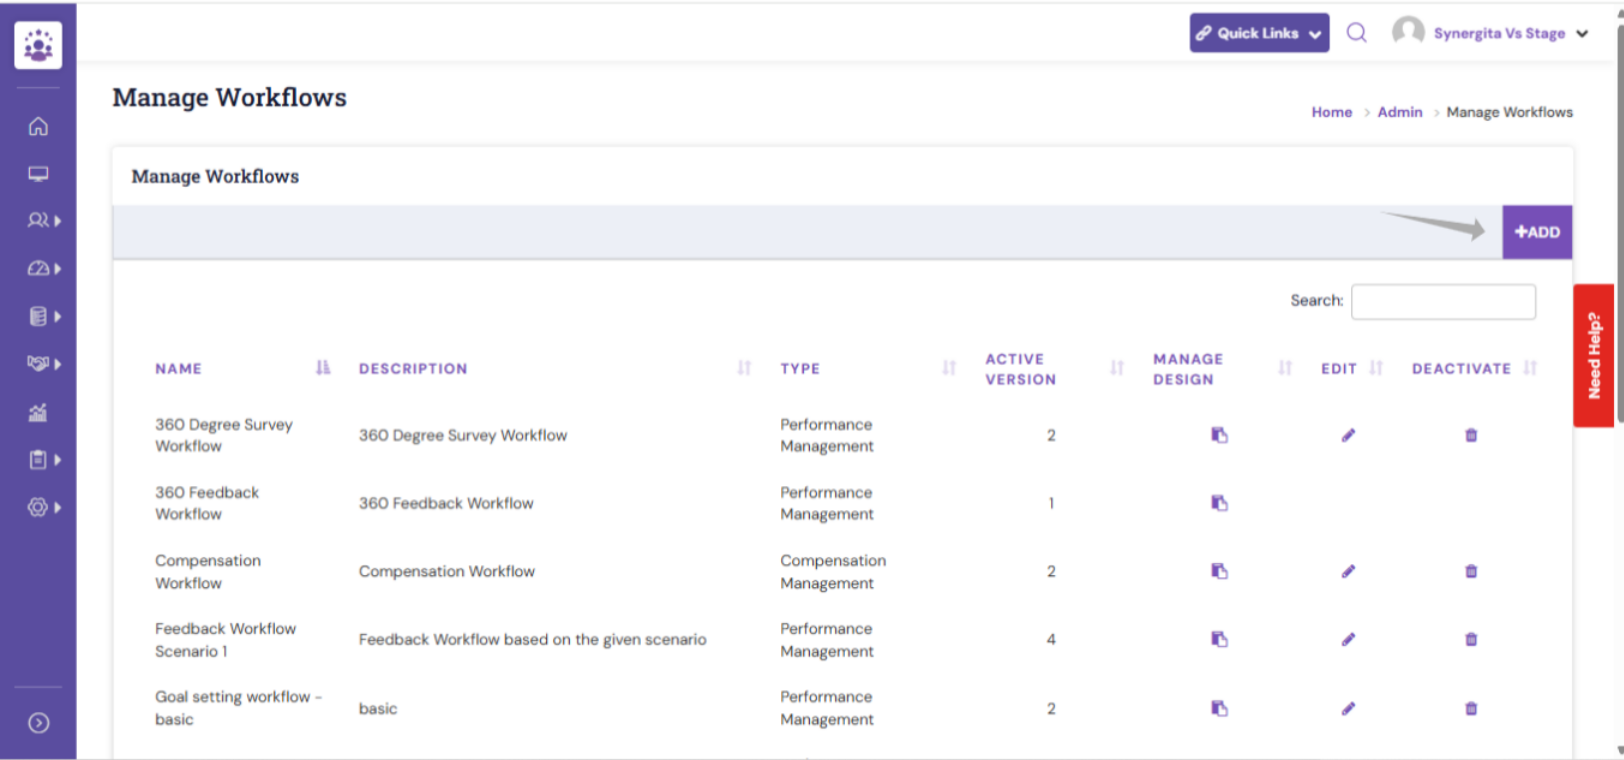Go to Admin breadcrumb link

(x=1399, y=112)
